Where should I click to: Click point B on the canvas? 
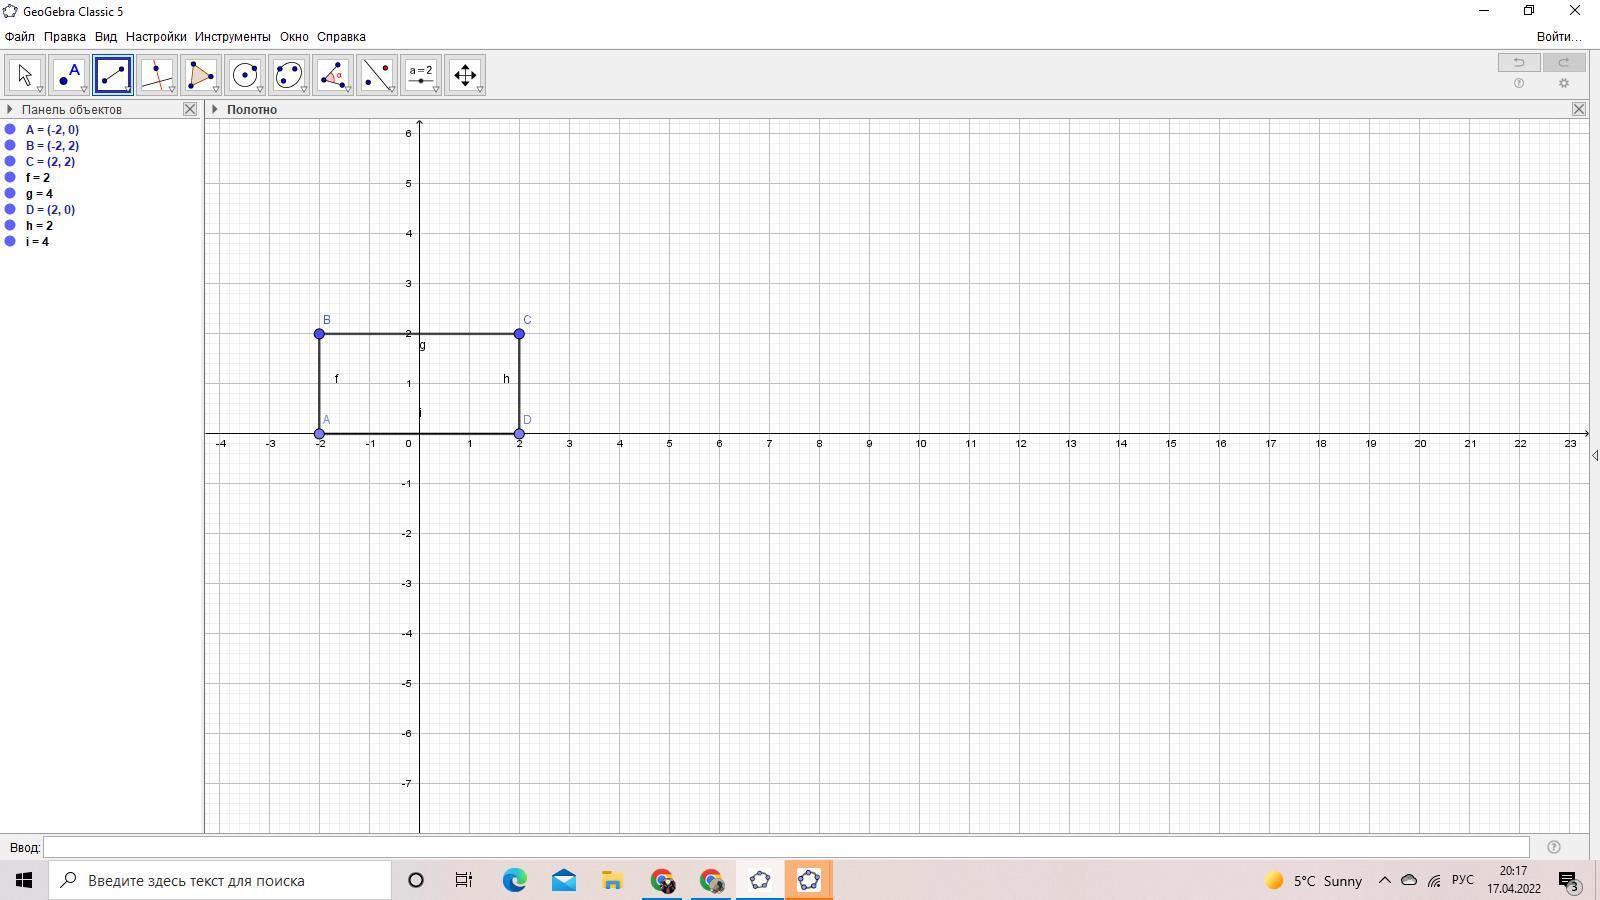[319, 334]
